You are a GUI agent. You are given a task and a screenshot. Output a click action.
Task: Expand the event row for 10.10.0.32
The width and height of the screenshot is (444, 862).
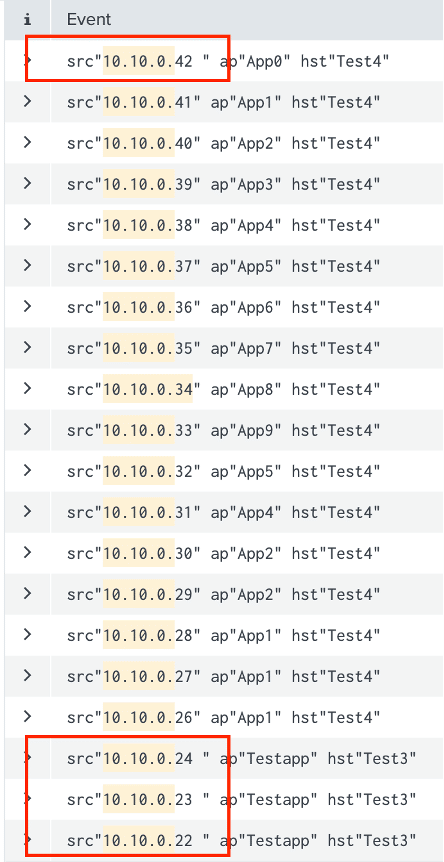27,471
